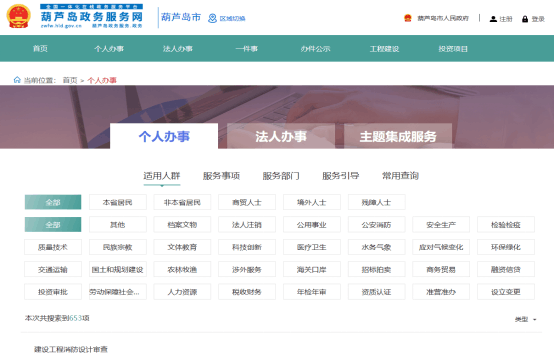Image resolution: width=554 pixels, height=364 pixels.
Task: Click the region switch location icon
Action: (212, 18)
